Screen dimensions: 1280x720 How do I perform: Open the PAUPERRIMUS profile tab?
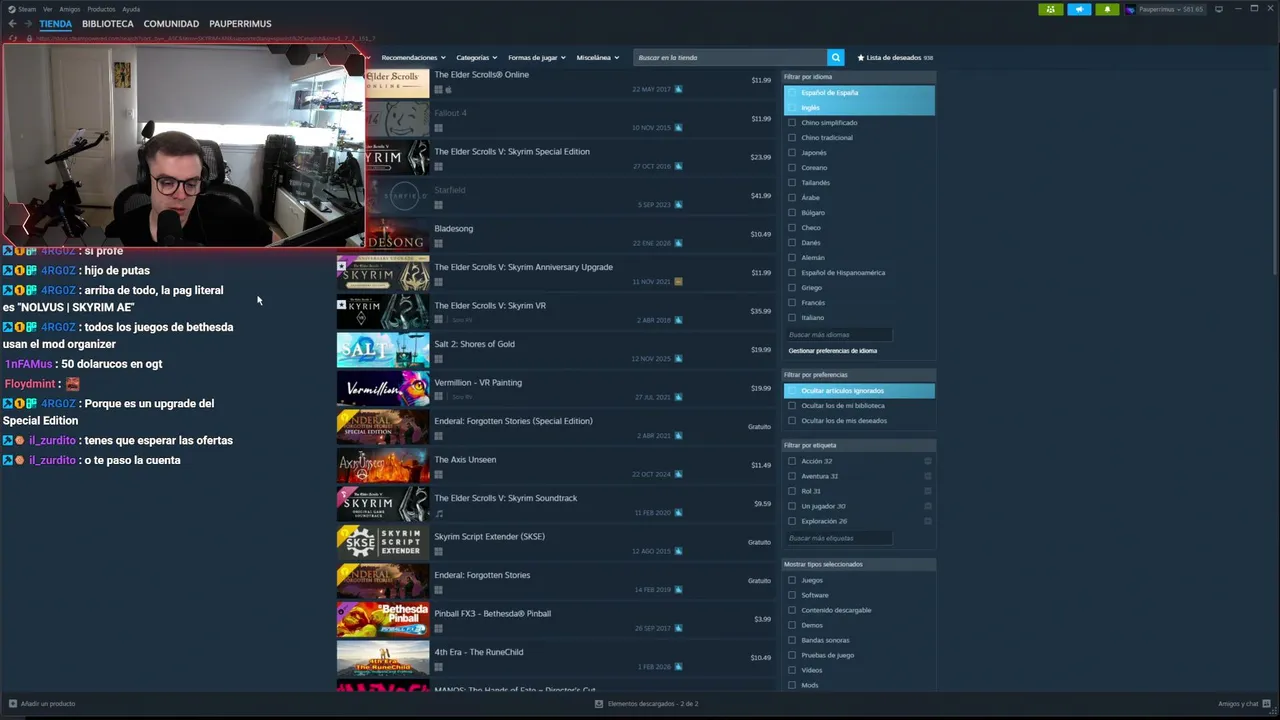coord(240,23)
